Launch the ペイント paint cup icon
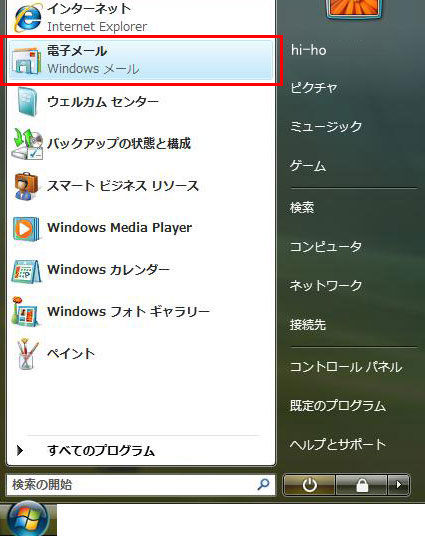The image size is (425, 536). tap(27, 354)
